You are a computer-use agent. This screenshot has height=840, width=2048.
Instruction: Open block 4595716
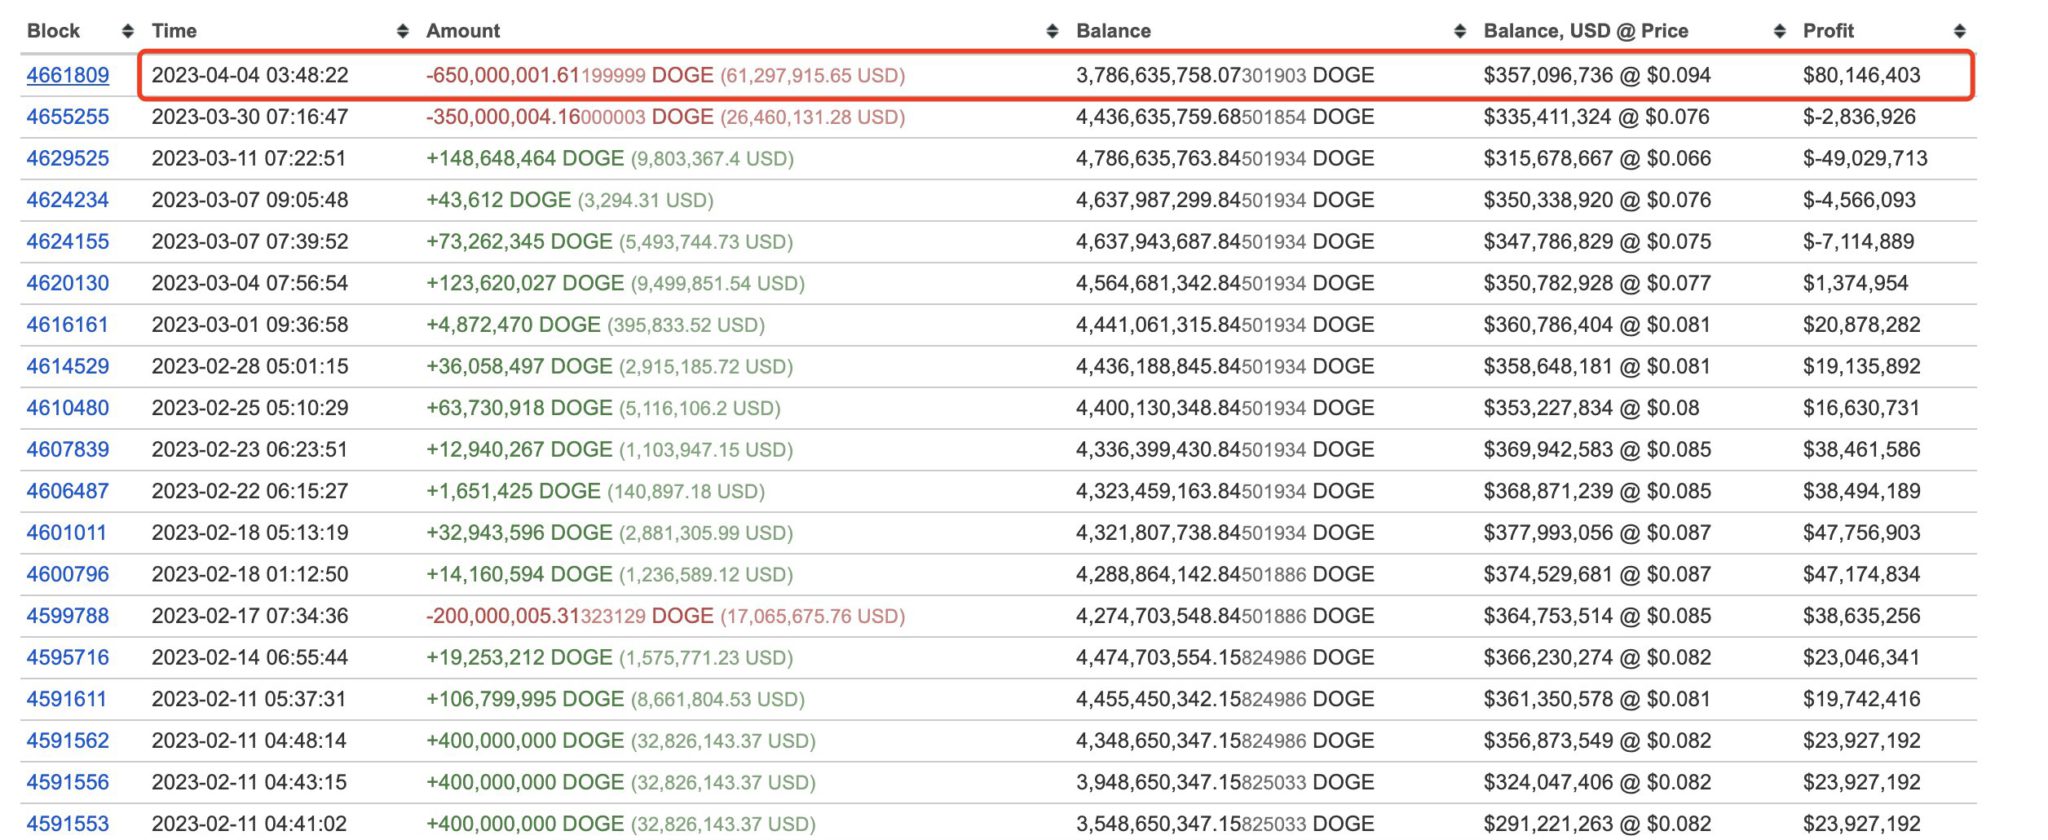tap(67, 657)
